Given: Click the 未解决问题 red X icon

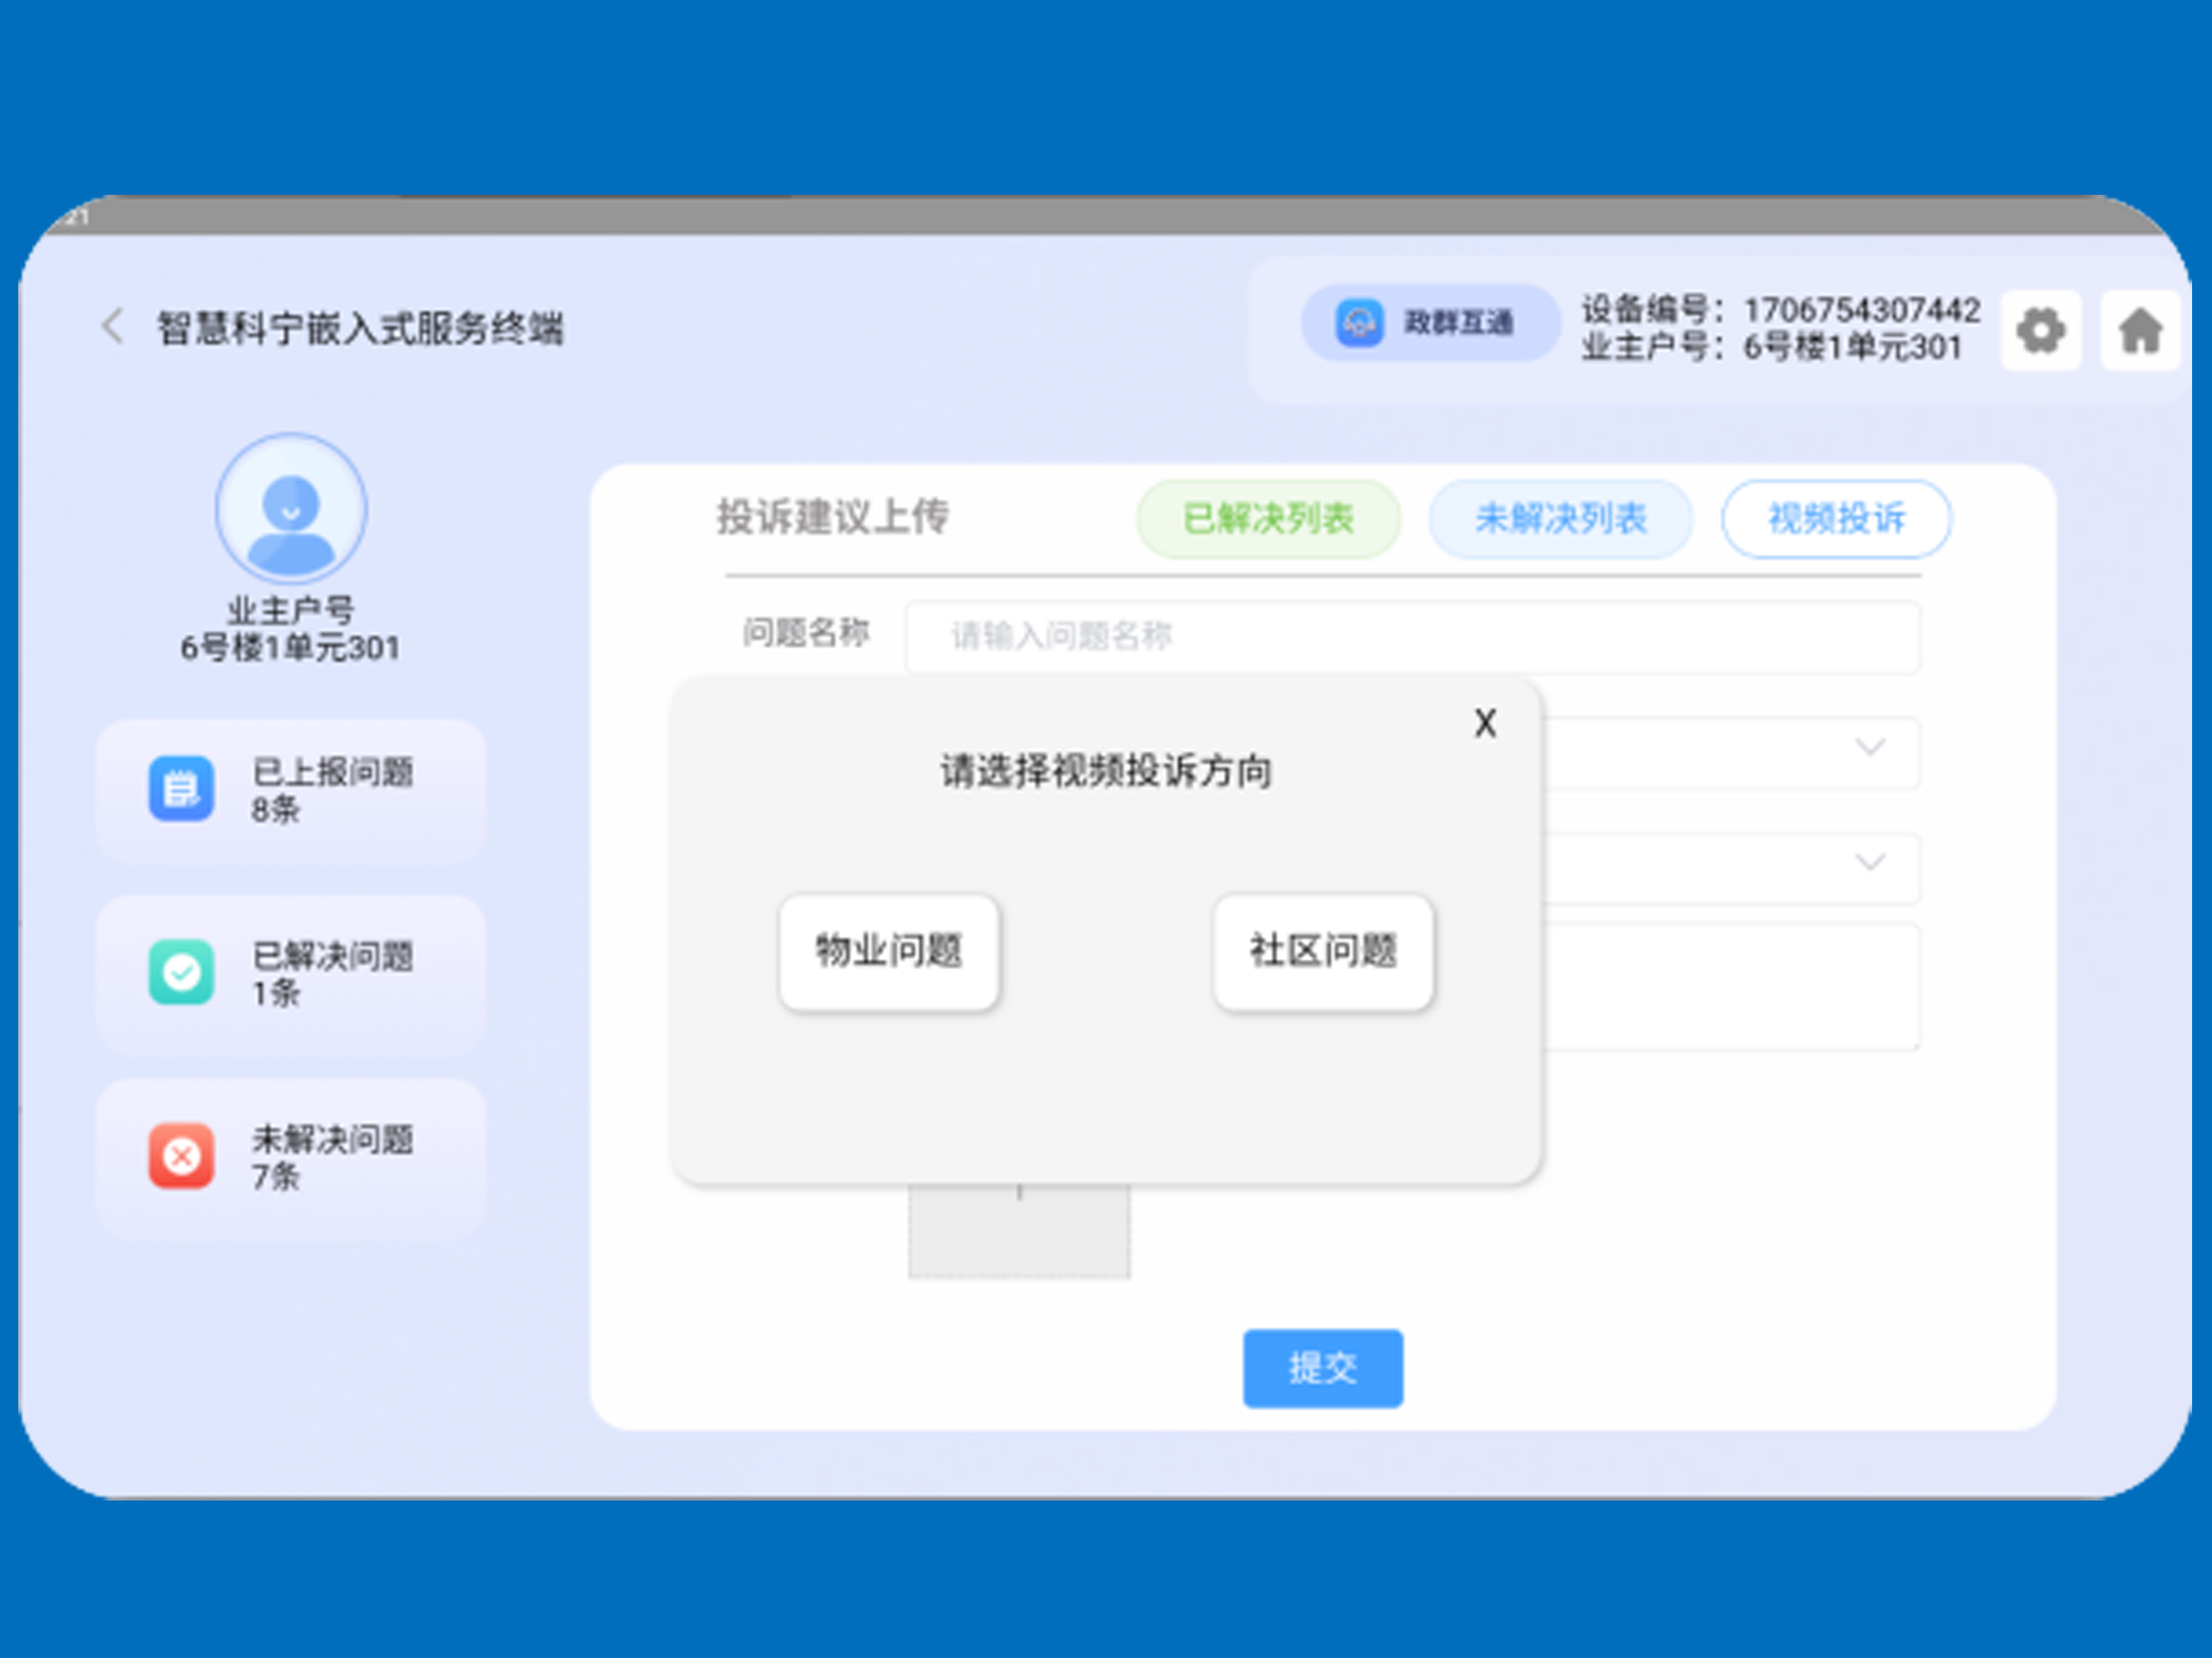Looking at the screenshot, I should click(x=181, y=1156).
